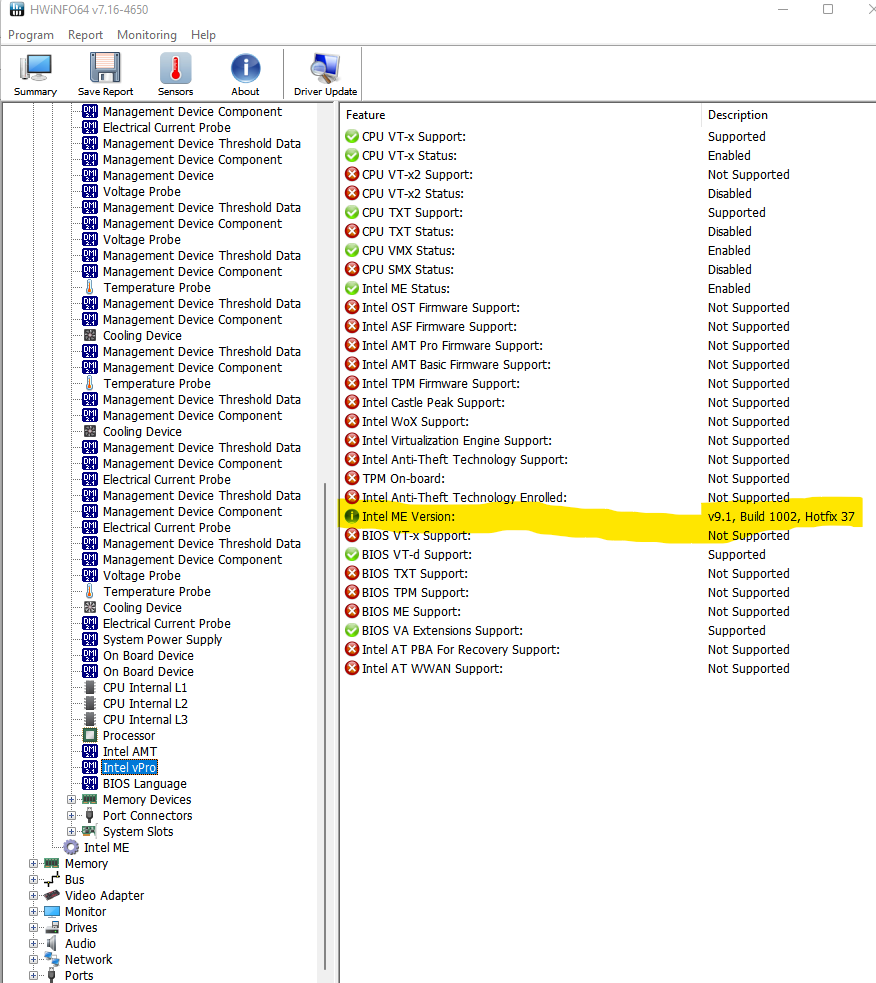Open the Help menu
This screenshot has height=983, width=876.
tap(203, 35)
